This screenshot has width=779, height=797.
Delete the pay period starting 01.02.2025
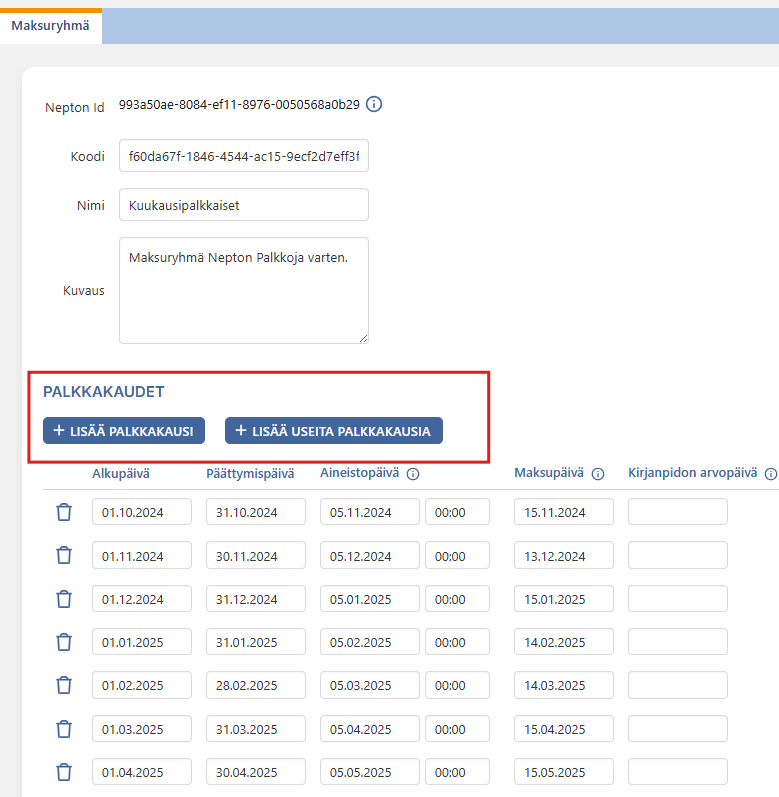click(x=64, y=685)
